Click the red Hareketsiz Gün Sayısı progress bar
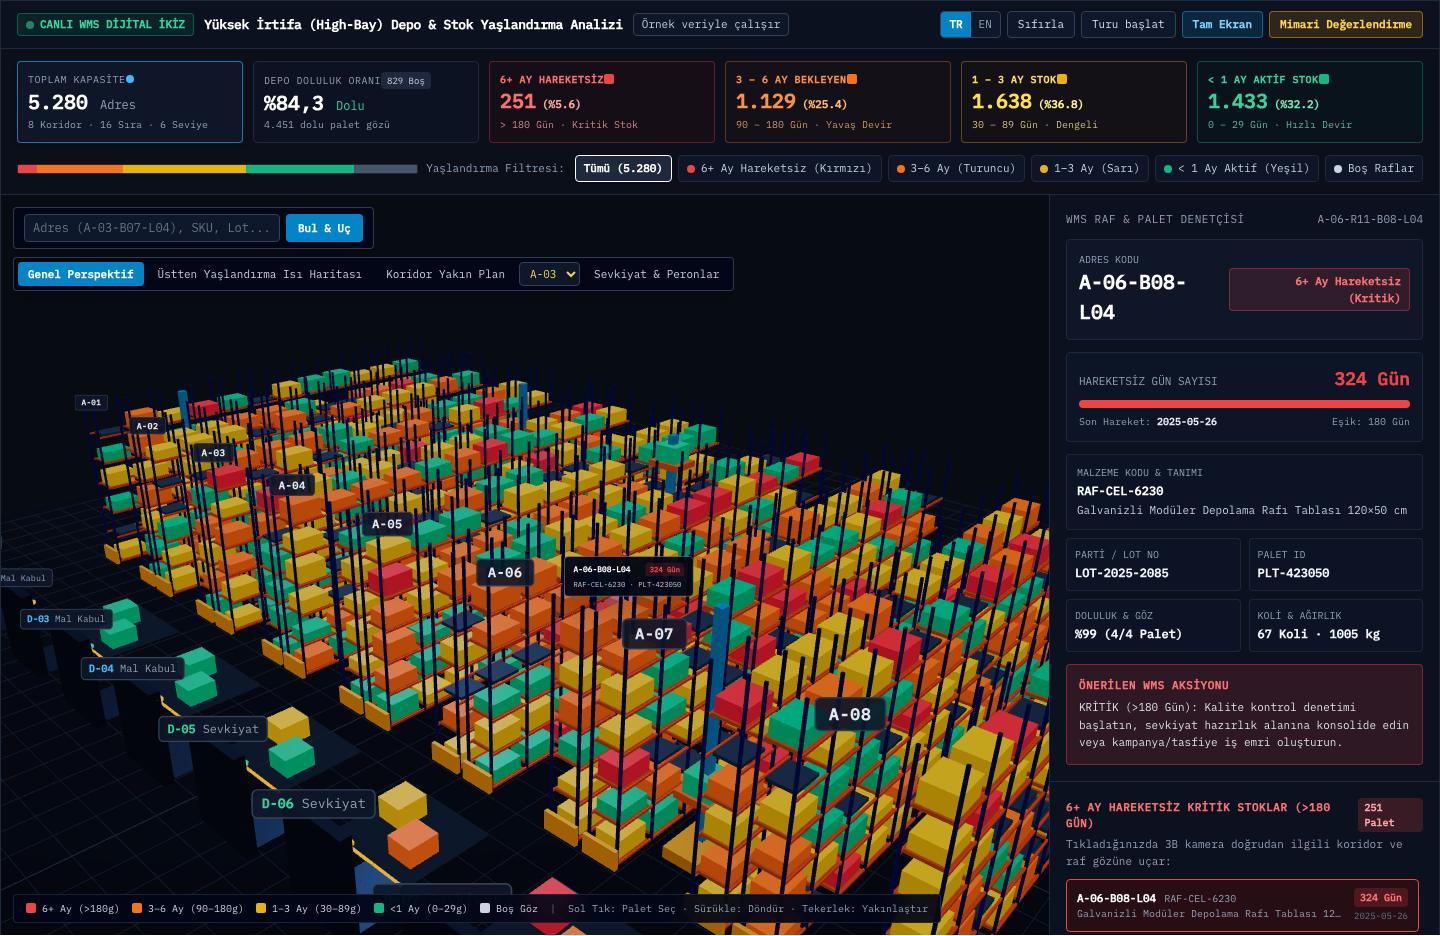The height and width of the screenshot is (936, 1440). 1244,404
